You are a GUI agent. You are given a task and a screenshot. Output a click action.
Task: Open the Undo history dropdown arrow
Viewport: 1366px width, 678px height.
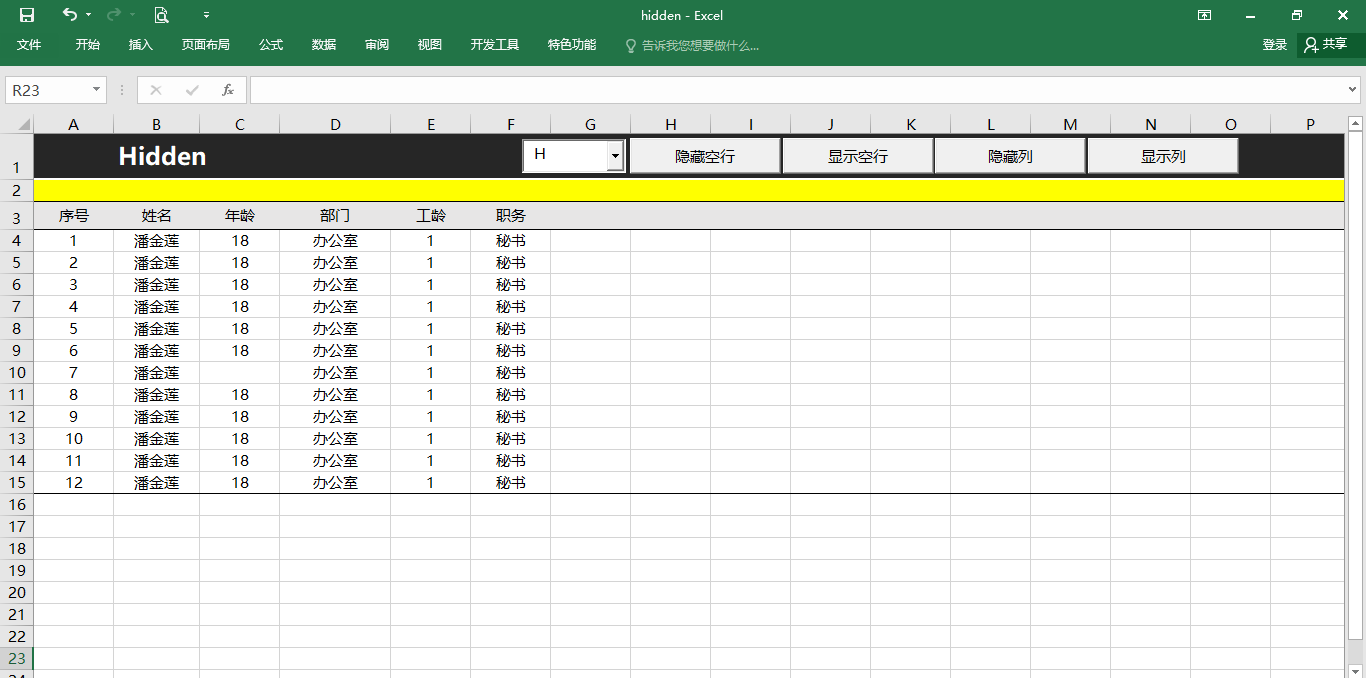(x=88, y=15)
